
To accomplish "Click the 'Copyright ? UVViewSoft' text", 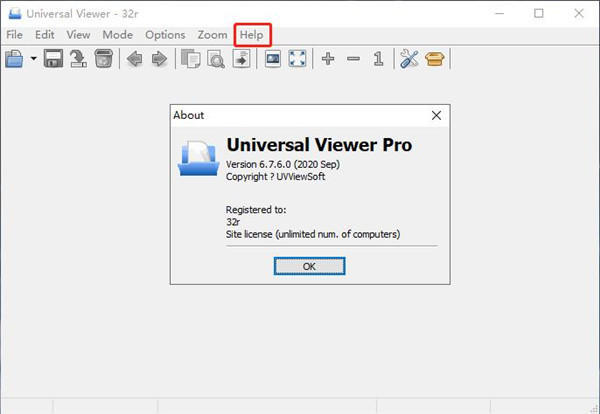I will [276, 177].
